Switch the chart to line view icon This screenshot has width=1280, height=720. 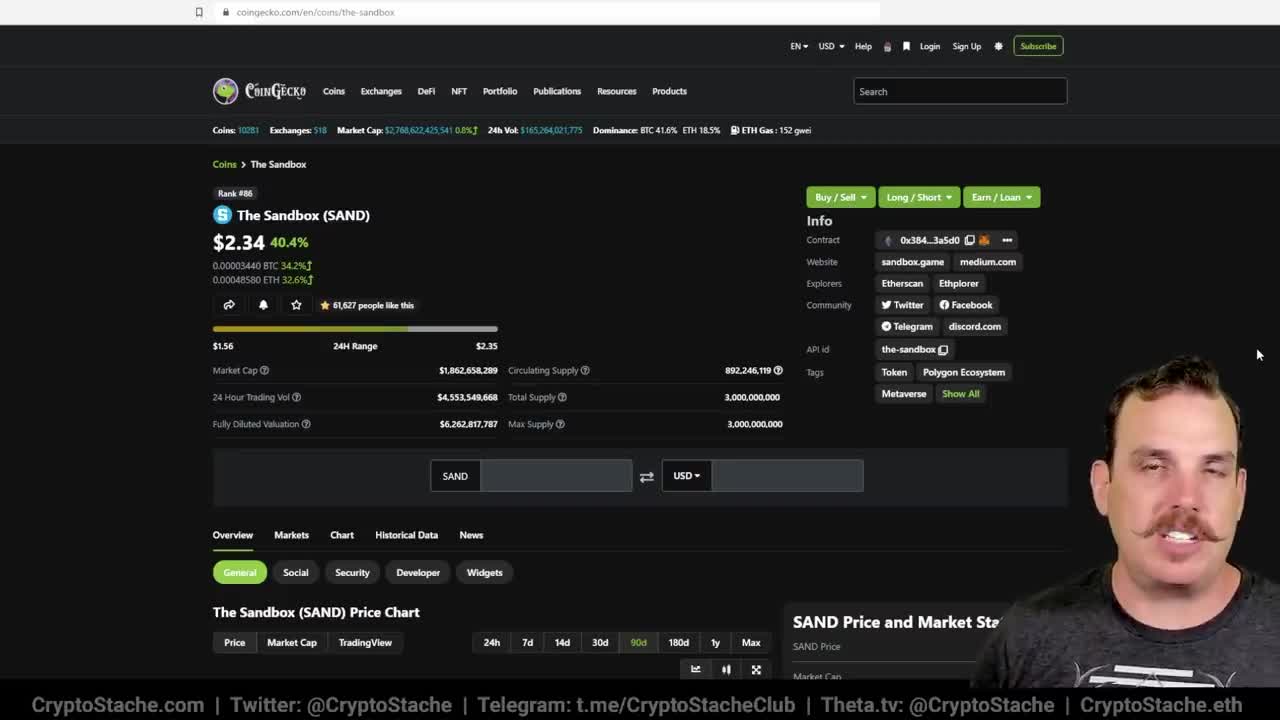click(696, 670)
